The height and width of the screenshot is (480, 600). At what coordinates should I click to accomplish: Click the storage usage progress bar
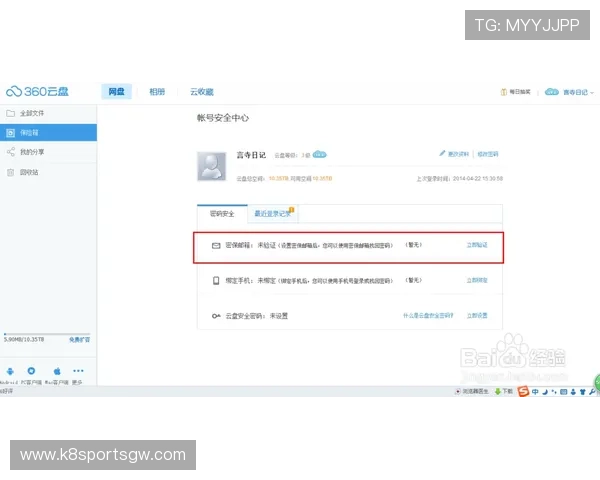point(47,334)
